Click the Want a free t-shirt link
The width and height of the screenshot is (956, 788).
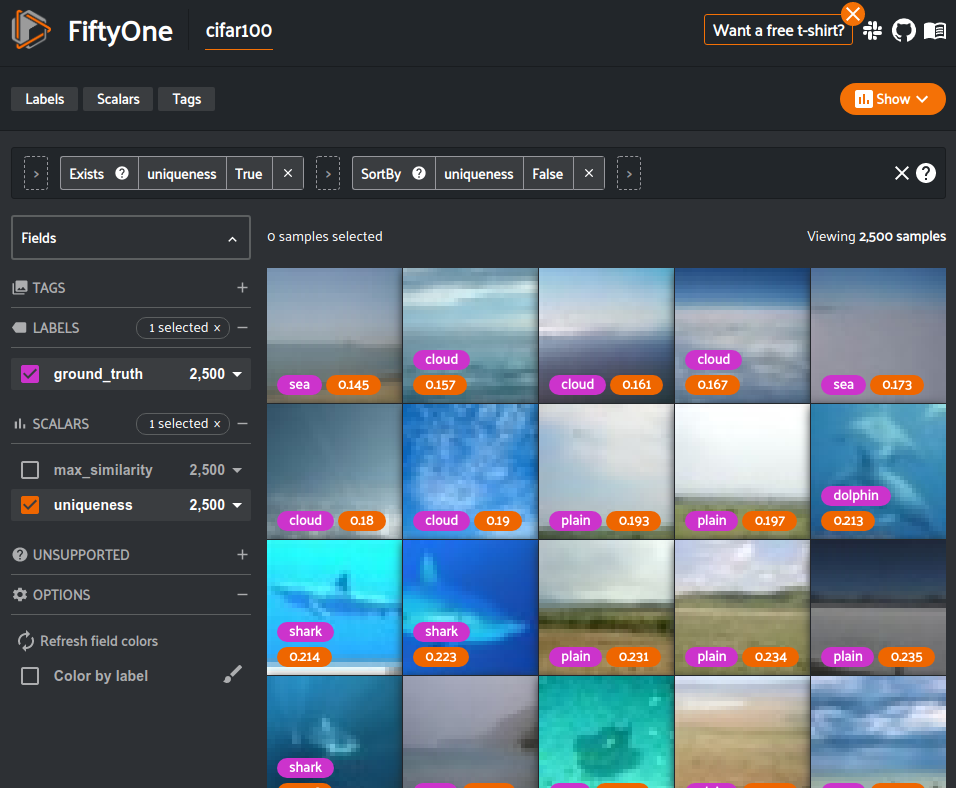778,30
